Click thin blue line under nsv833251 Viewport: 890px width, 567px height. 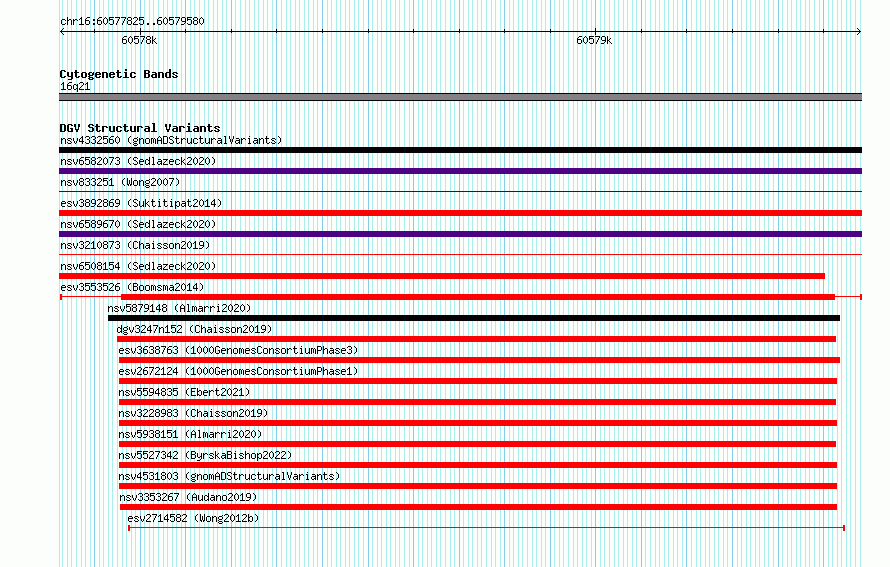click(x=460, y=192)
